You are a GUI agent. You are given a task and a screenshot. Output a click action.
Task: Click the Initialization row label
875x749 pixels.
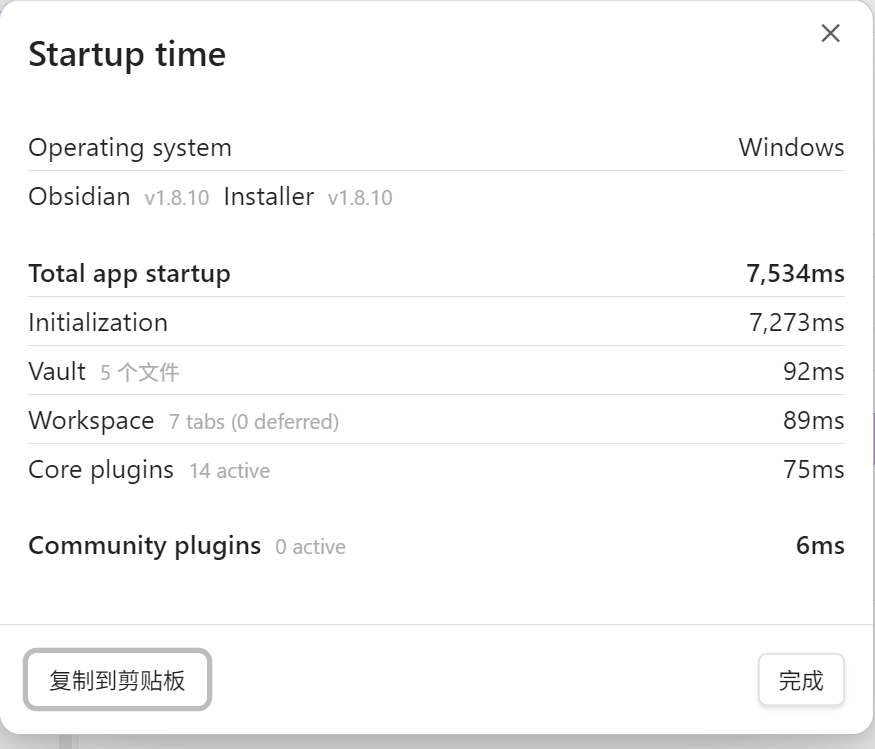click(x=98, y=323)
